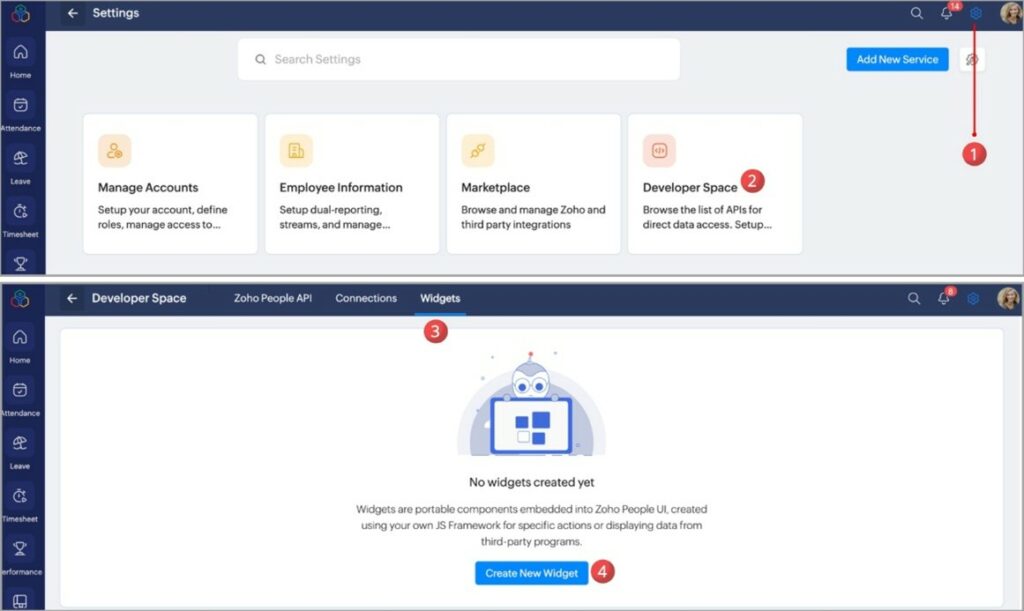Click the Create New Widget button

pyautogui.click(x=531, y=573)
